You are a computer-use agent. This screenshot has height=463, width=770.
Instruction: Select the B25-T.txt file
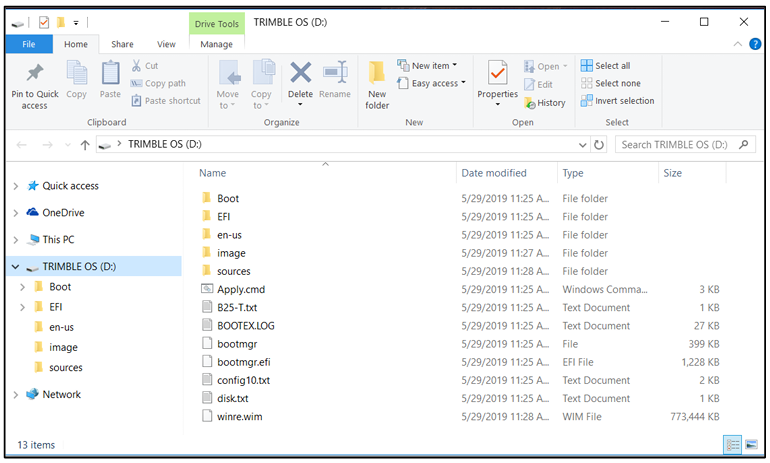point(237,308)
